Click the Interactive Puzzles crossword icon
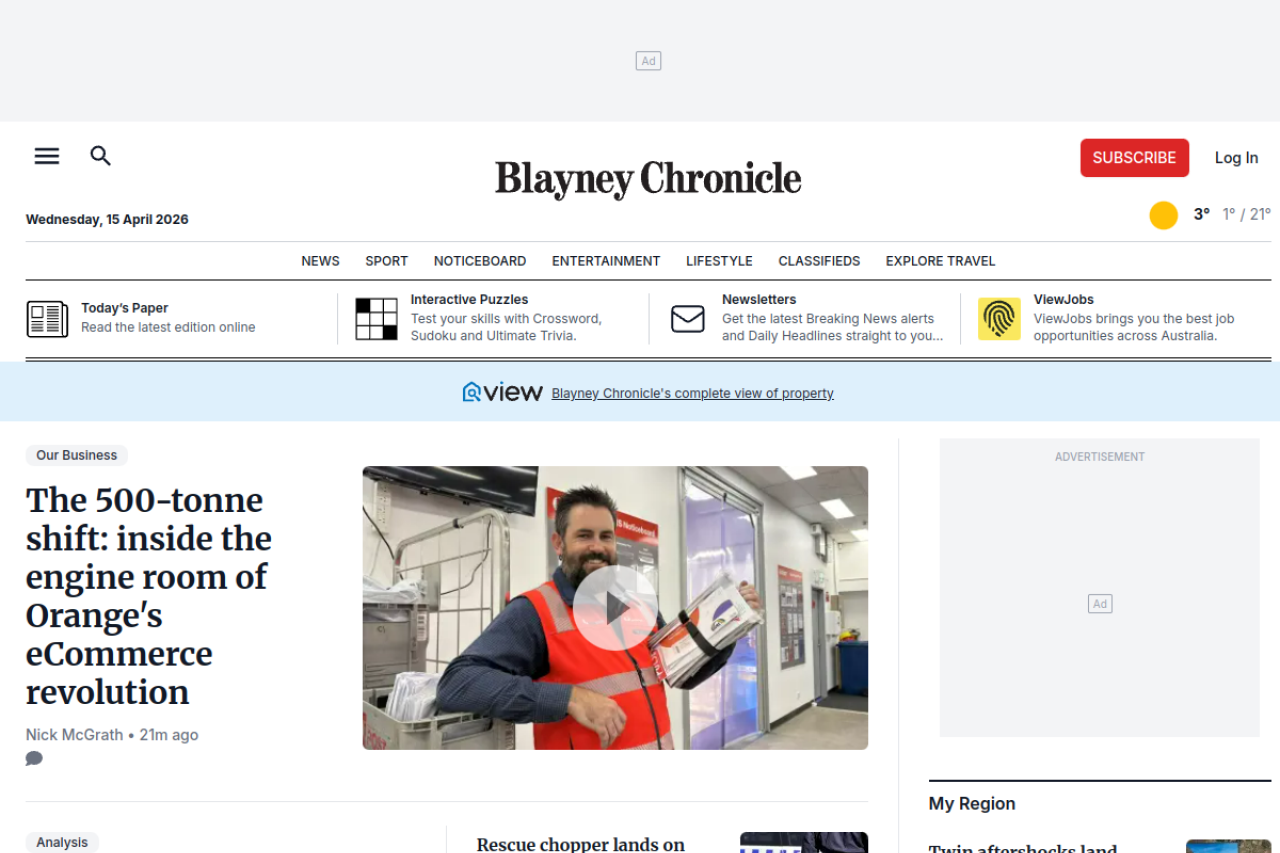 pos(376,319)
